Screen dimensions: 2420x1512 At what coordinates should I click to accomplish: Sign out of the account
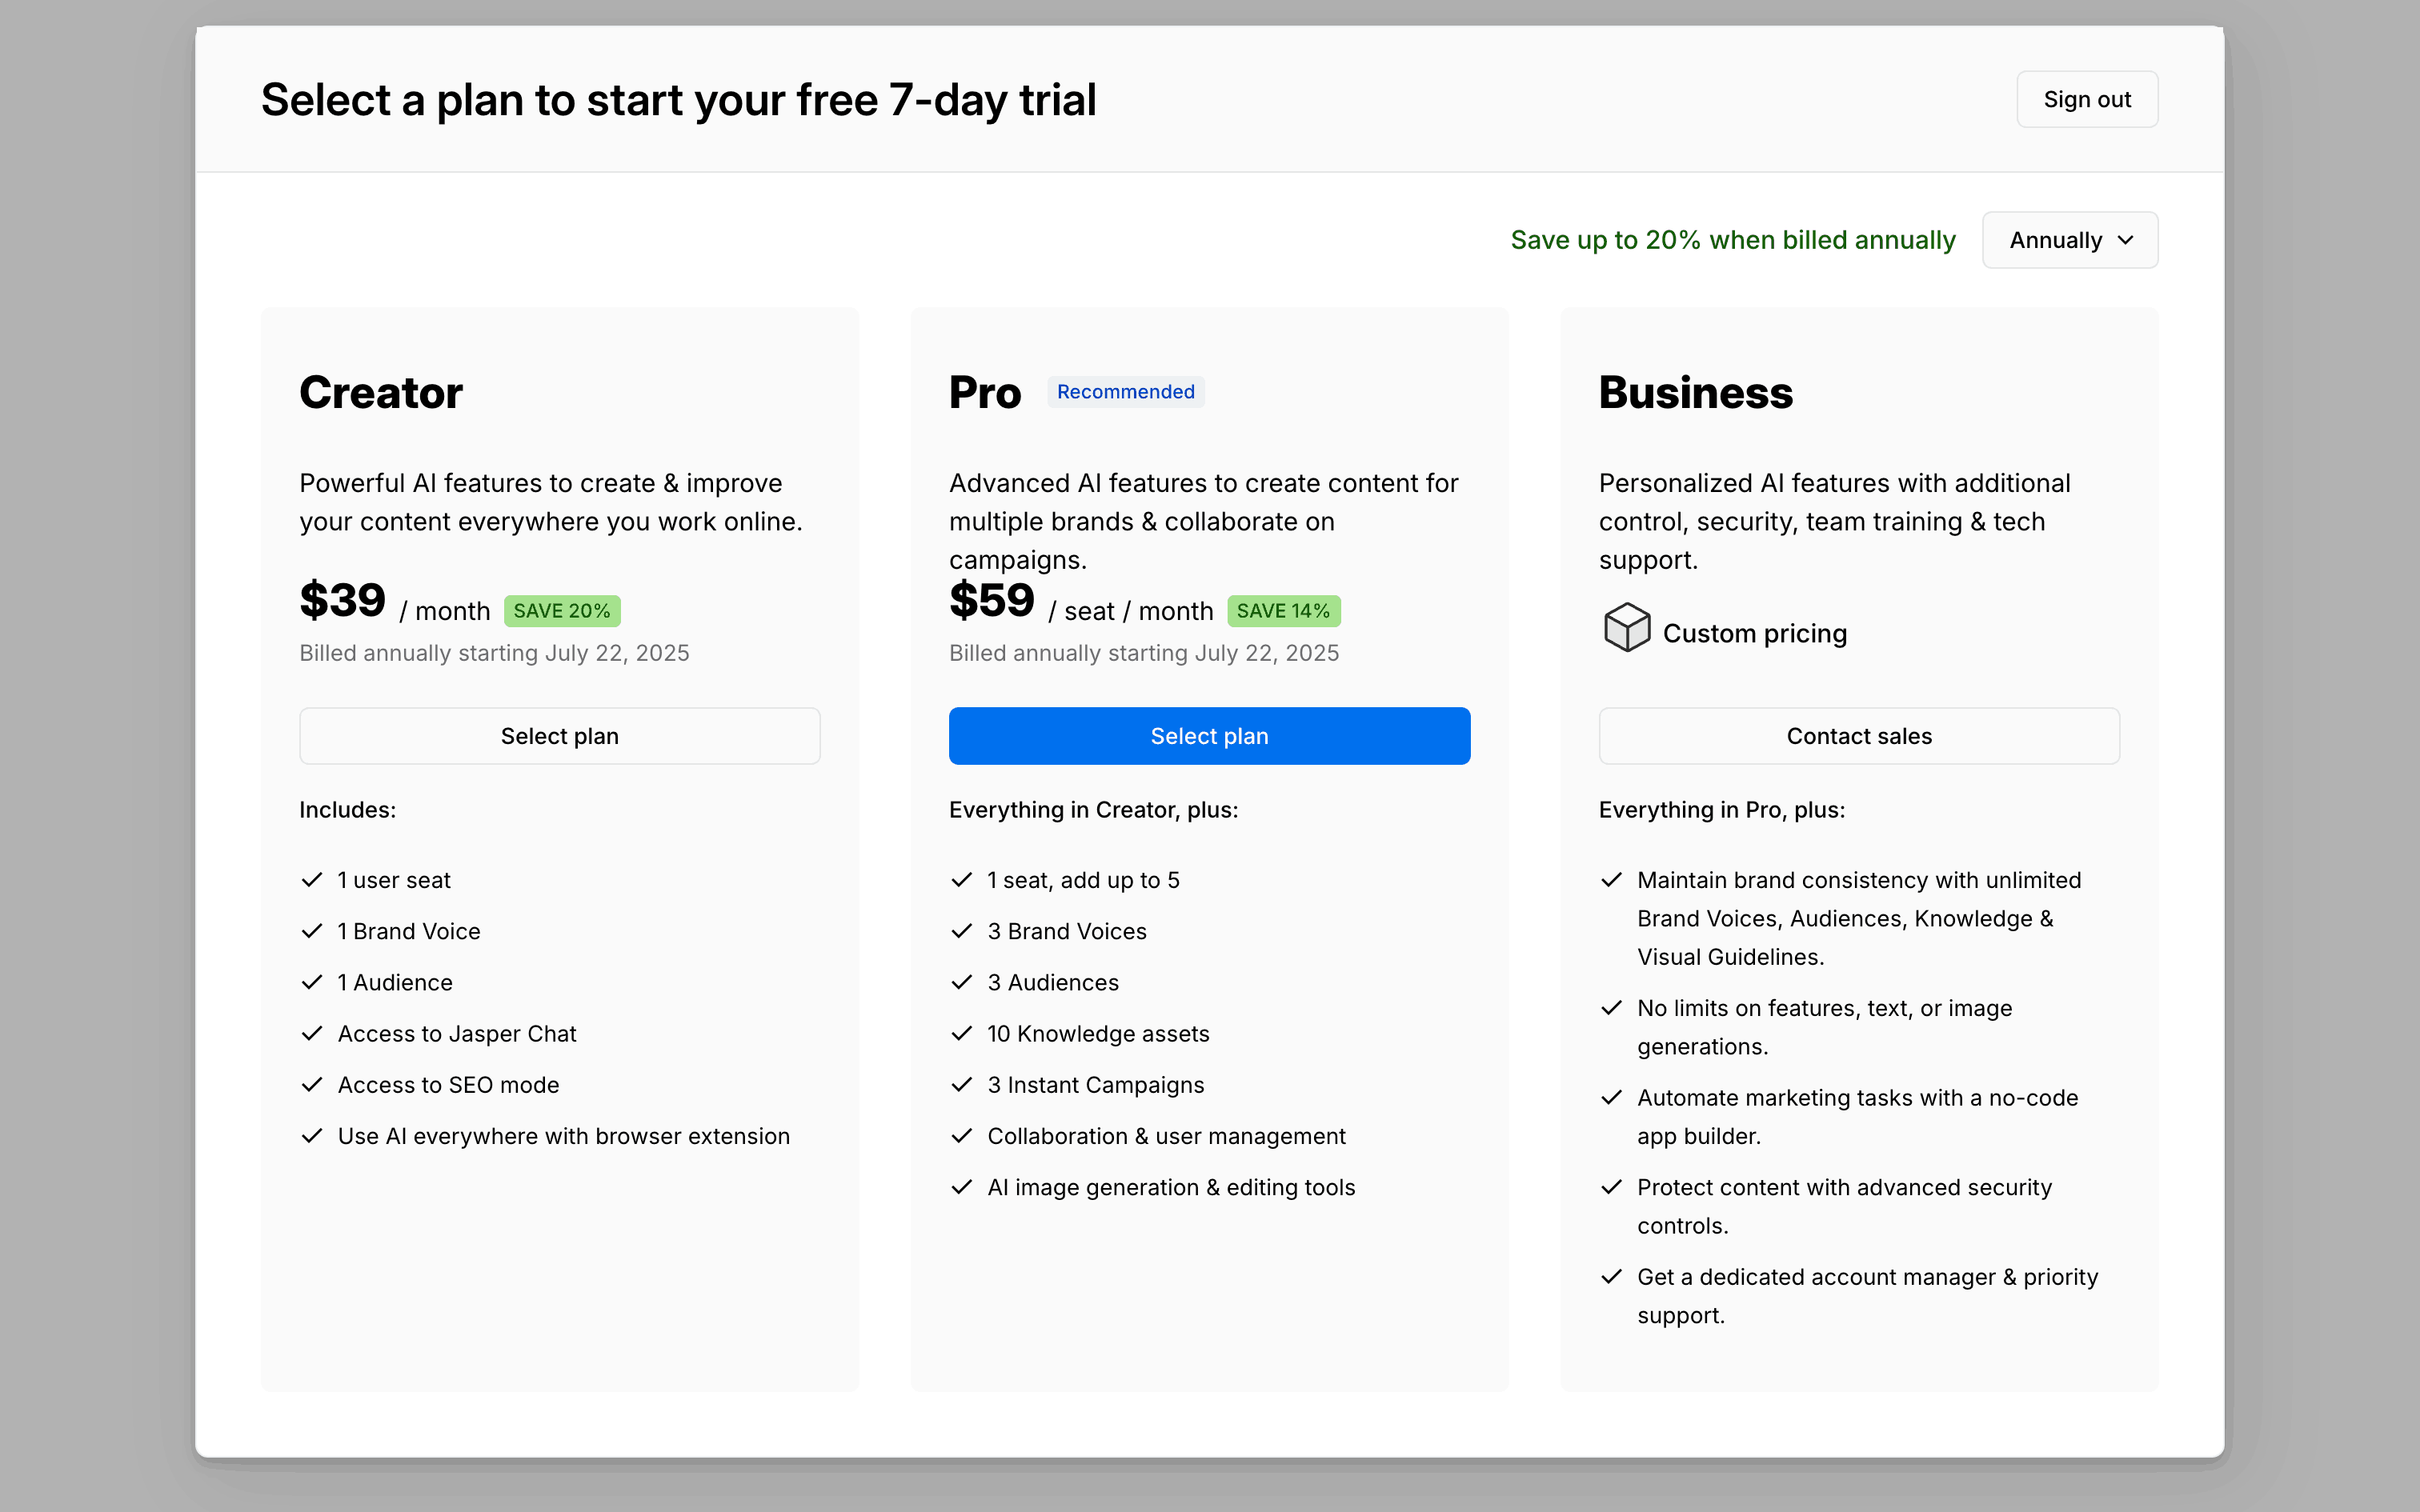[x=2086, y=100]
